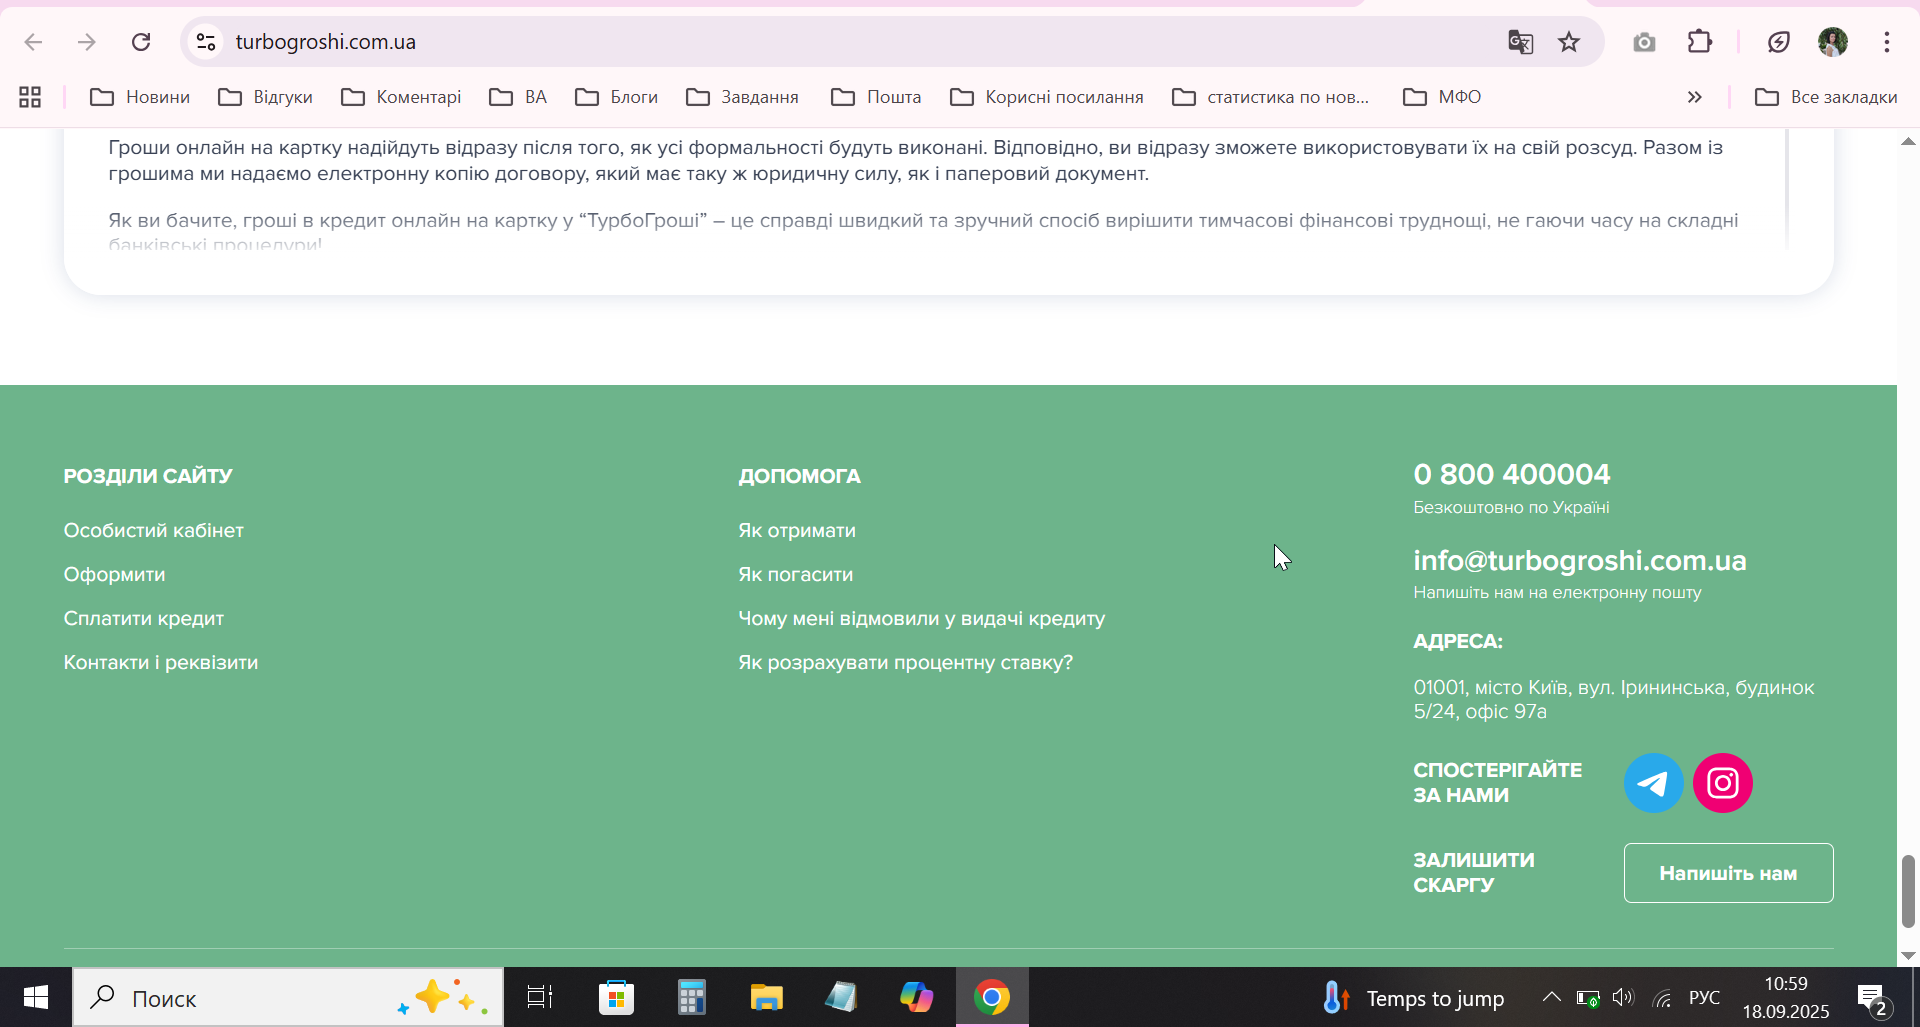1920x1027 pixels.
Task: Open Все закладки folder
Action: 1826,97
